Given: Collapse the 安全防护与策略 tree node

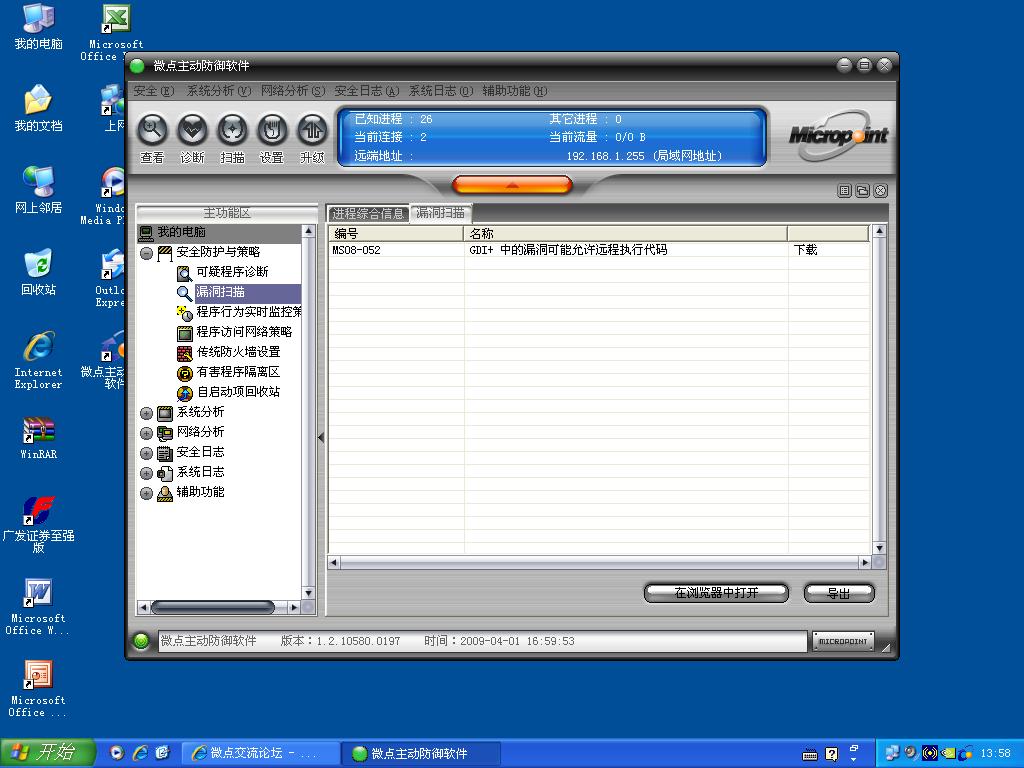Looking at the screenshot, I should coord(146,253).
